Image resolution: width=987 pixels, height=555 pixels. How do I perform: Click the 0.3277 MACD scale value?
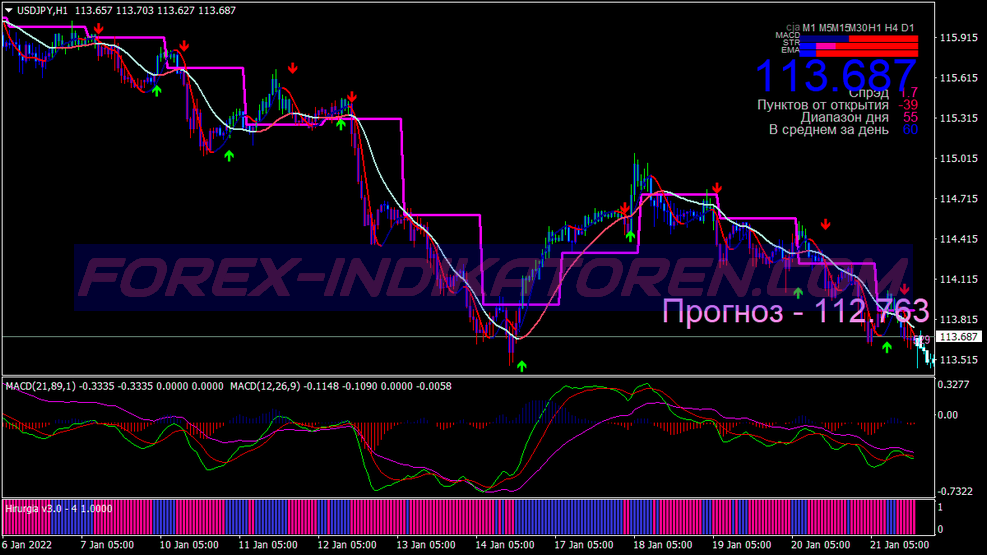coord(952,384)
